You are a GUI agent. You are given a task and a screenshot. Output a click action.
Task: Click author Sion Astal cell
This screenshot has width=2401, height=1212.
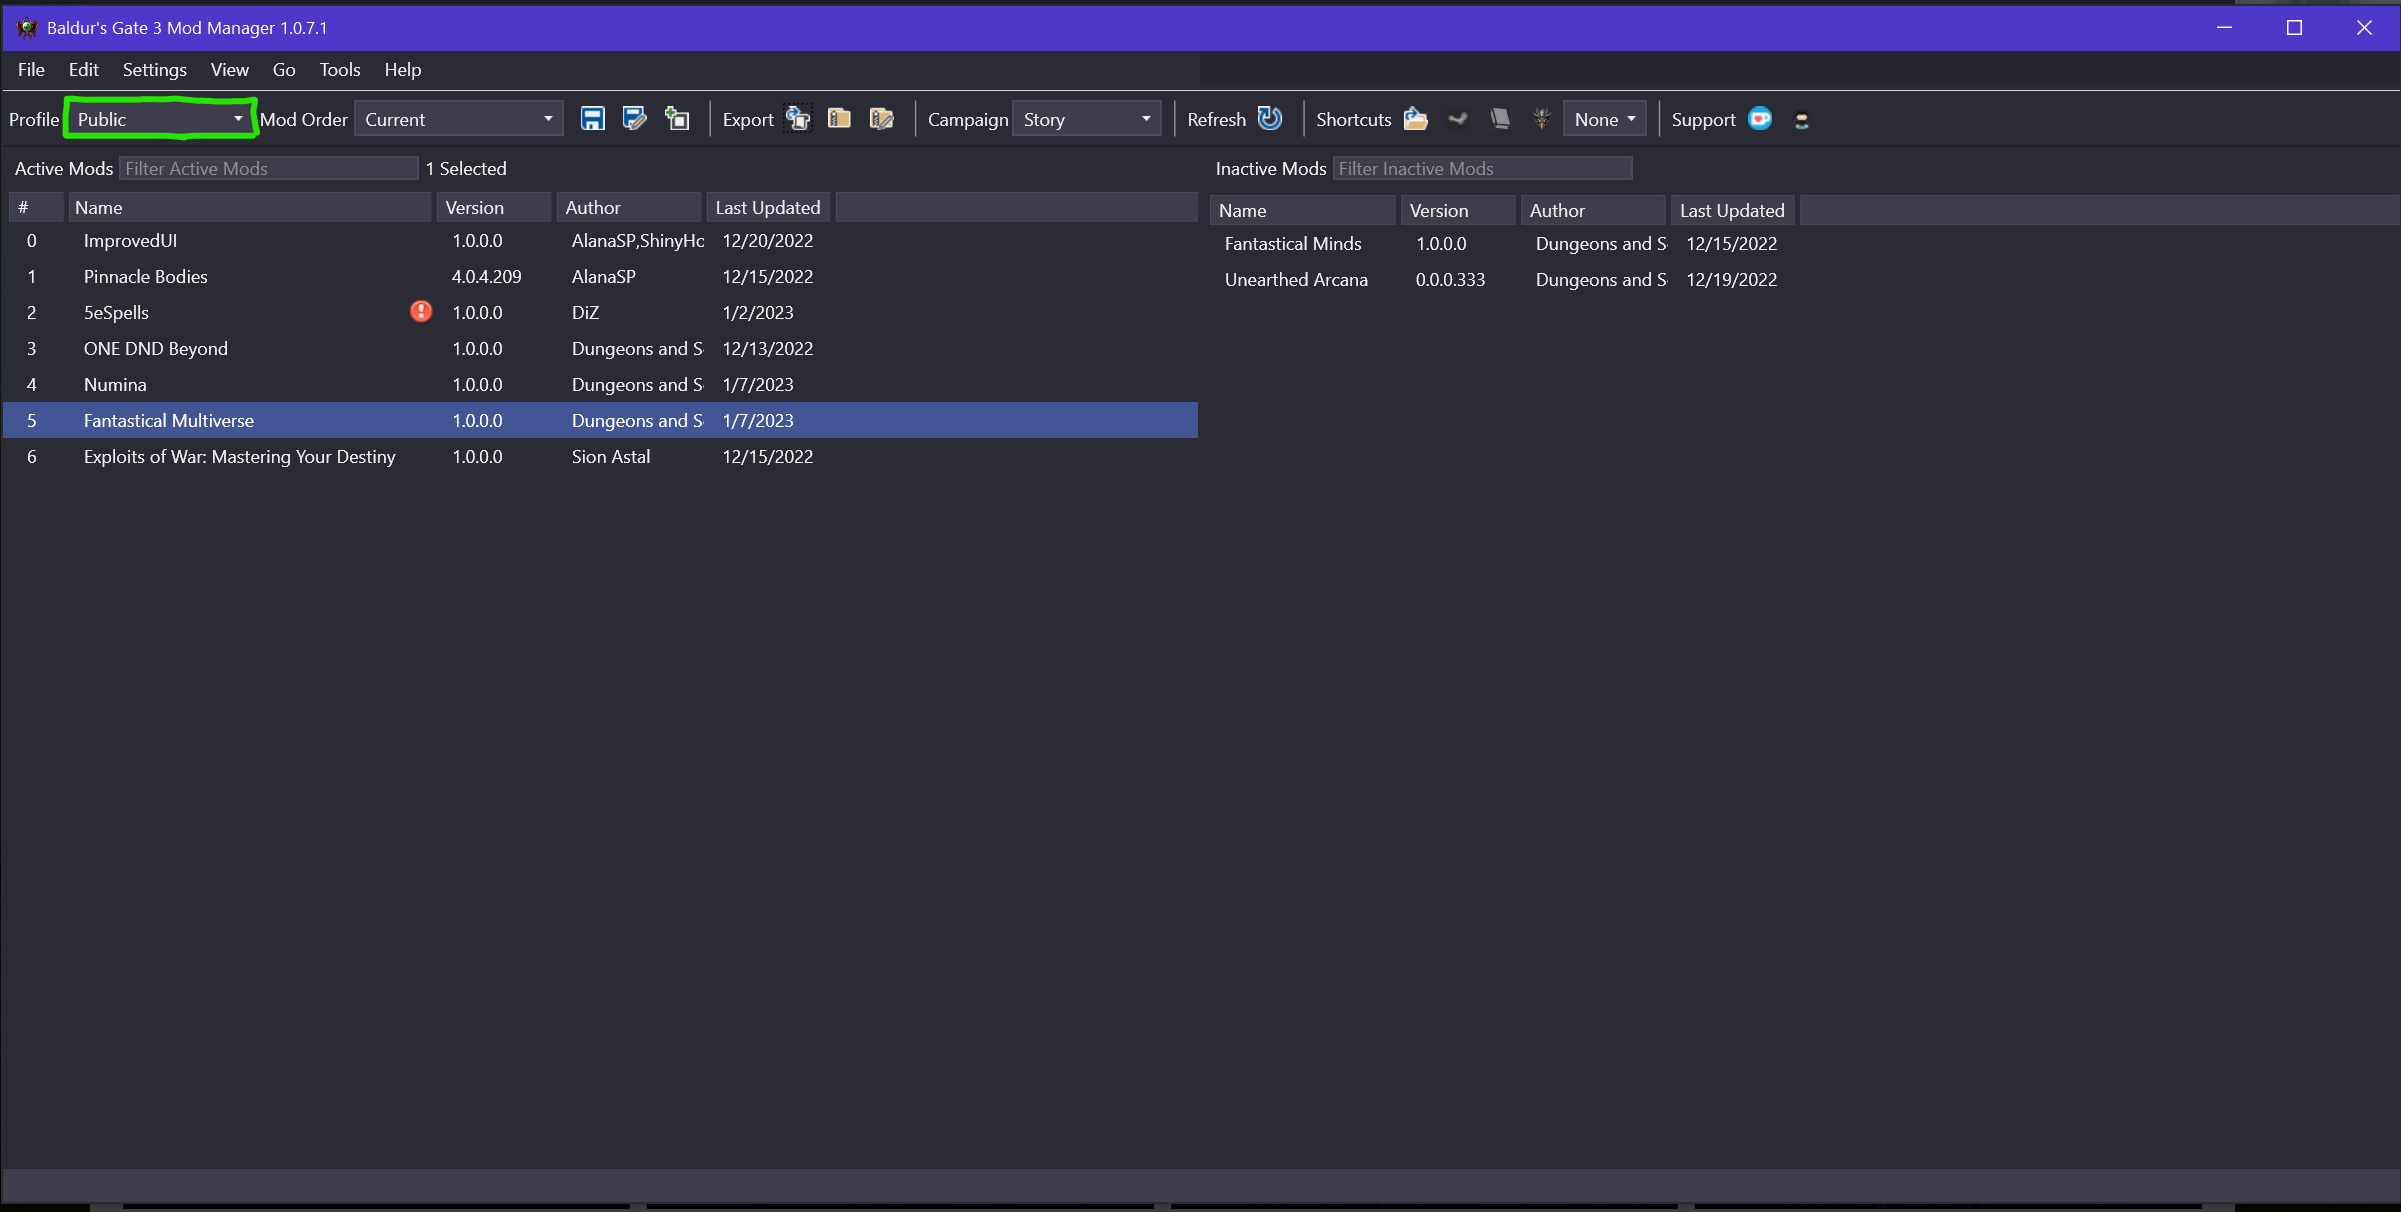click(x=611, y=457)
